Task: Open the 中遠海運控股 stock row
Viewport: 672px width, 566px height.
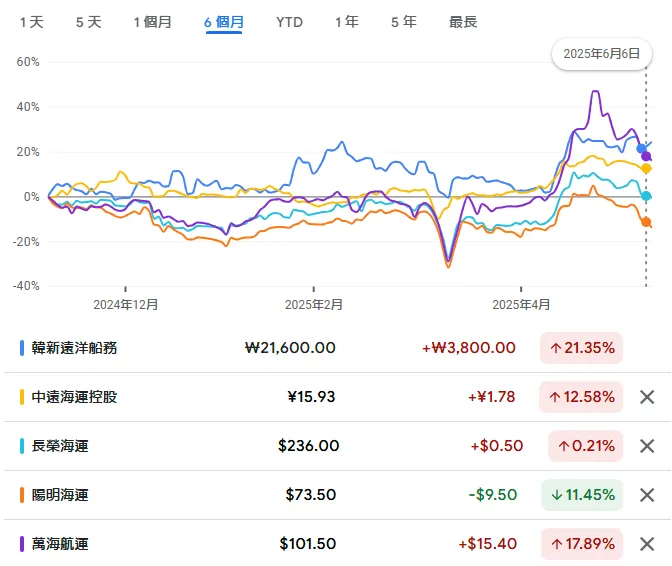Action: (x=337, y=397)
